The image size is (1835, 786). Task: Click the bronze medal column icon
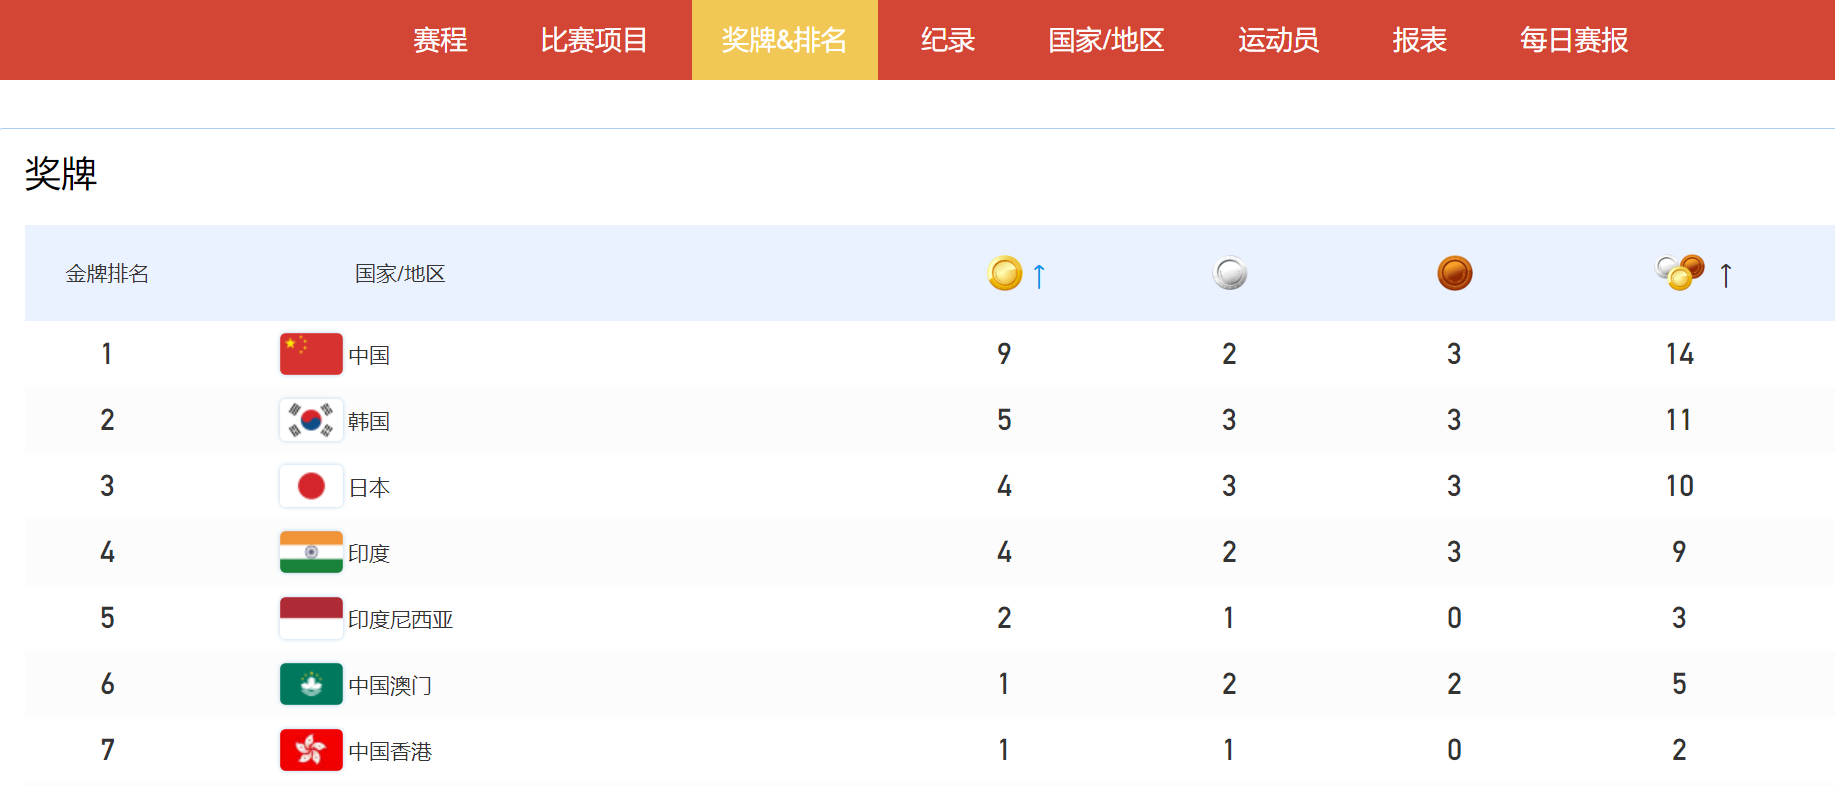pos(1454,273)
